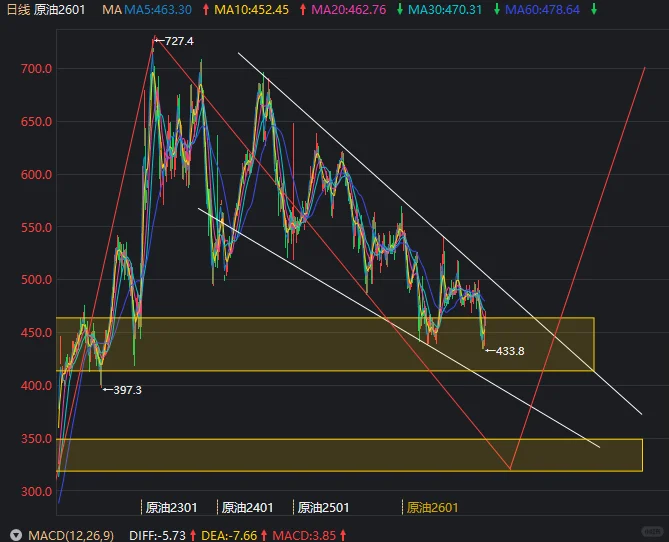The image size is (669, 542).
Task: Click the 727.4 high price marker
Action: click(x=174, y=41)
